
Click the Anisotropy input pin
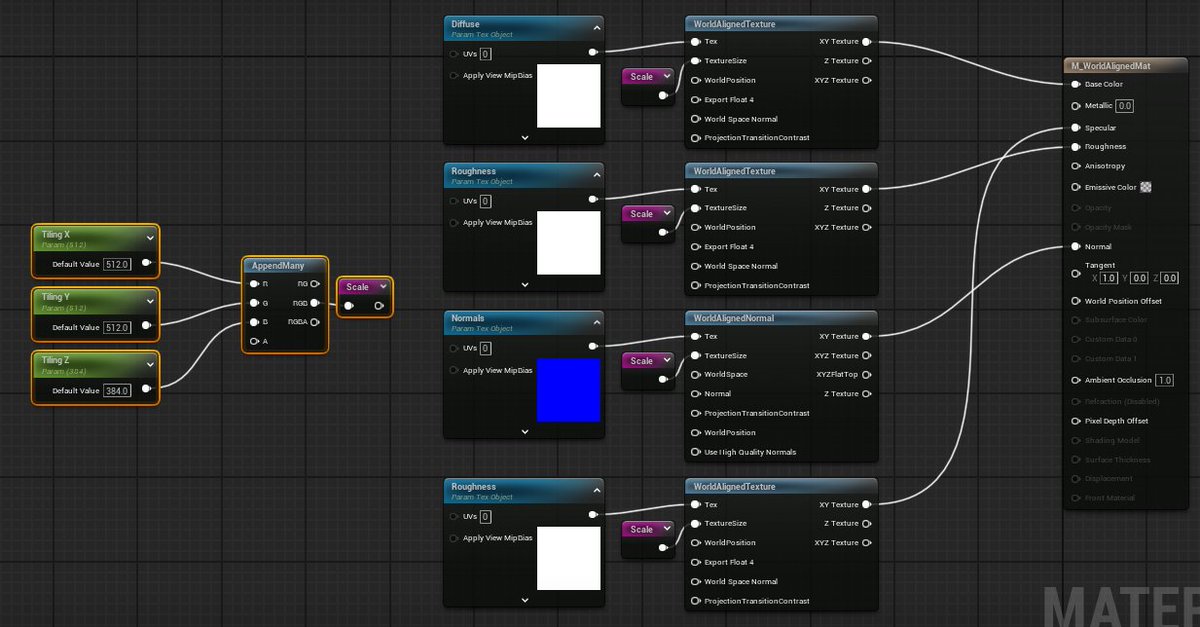coord(1076,166)
